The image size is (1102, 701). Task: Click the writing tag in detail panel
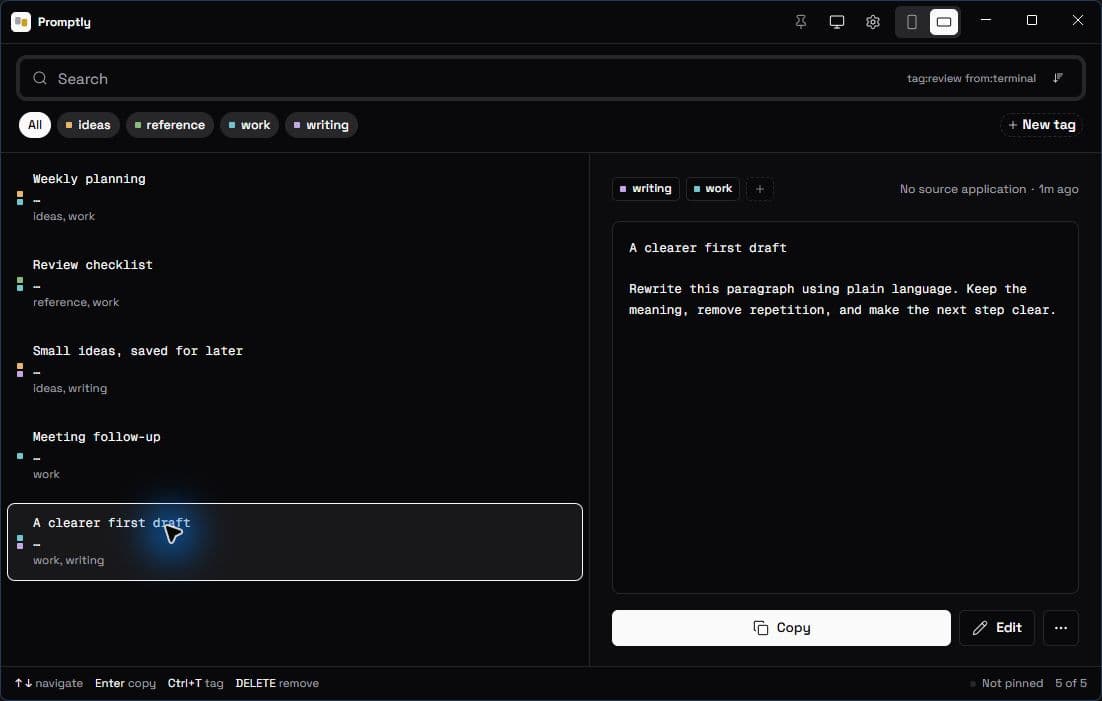pos(645,188)
